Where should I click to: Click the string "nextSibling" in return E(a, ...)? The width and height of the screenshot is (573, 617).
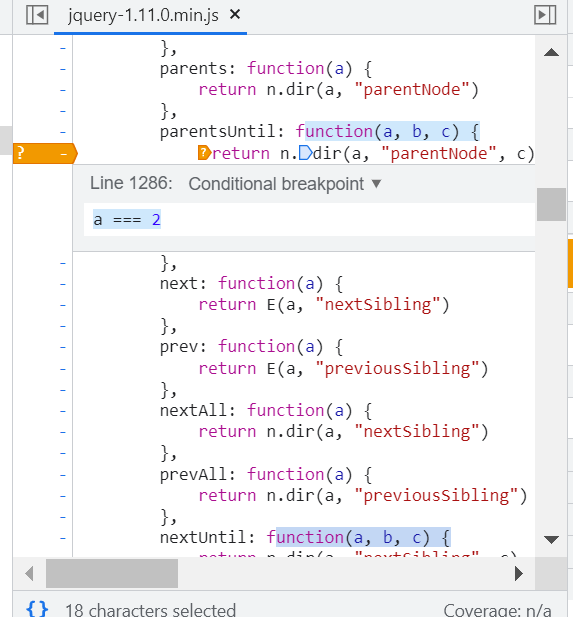(377, 305)
